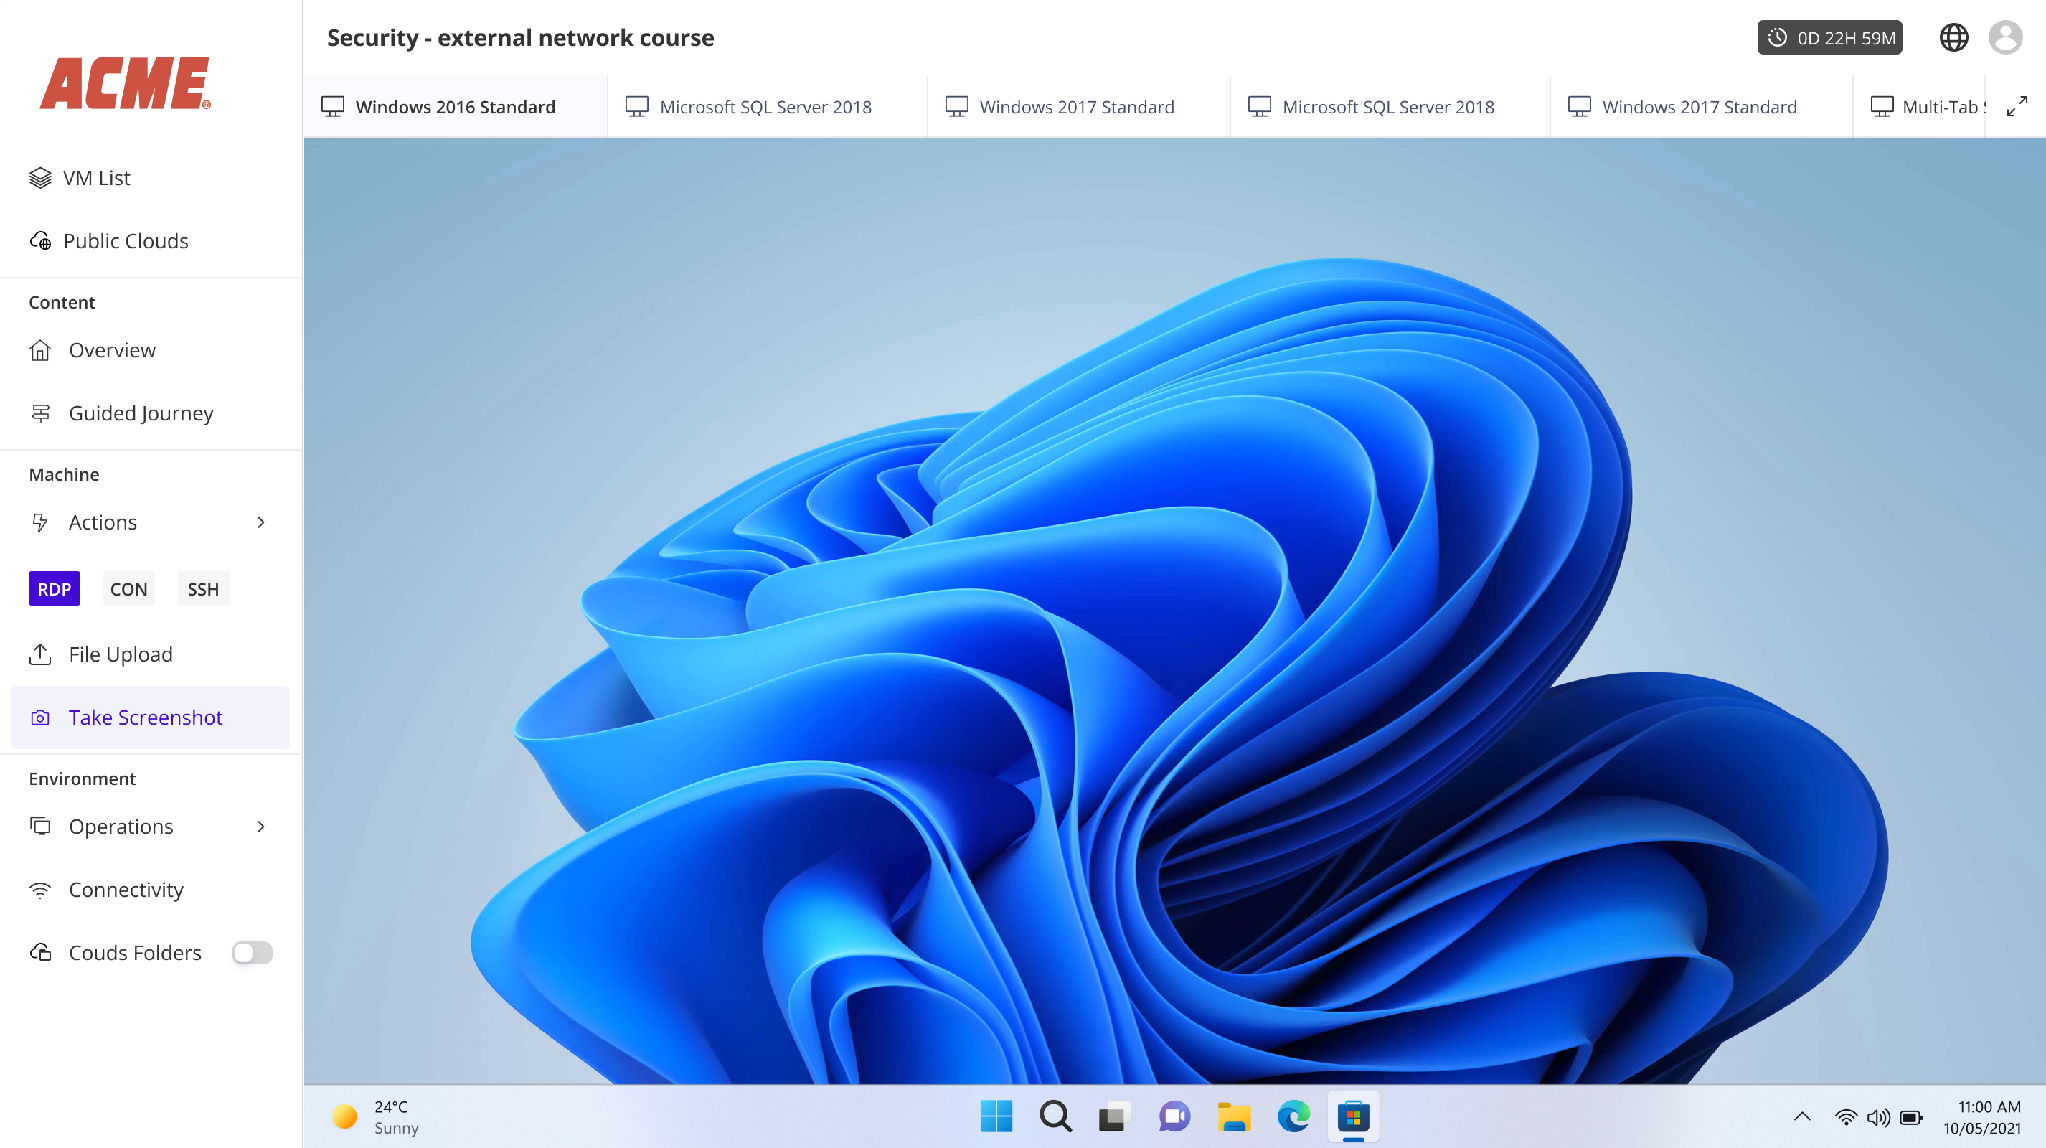Click the remaining time 0D 22H 59M badge

click(1830, 38)
